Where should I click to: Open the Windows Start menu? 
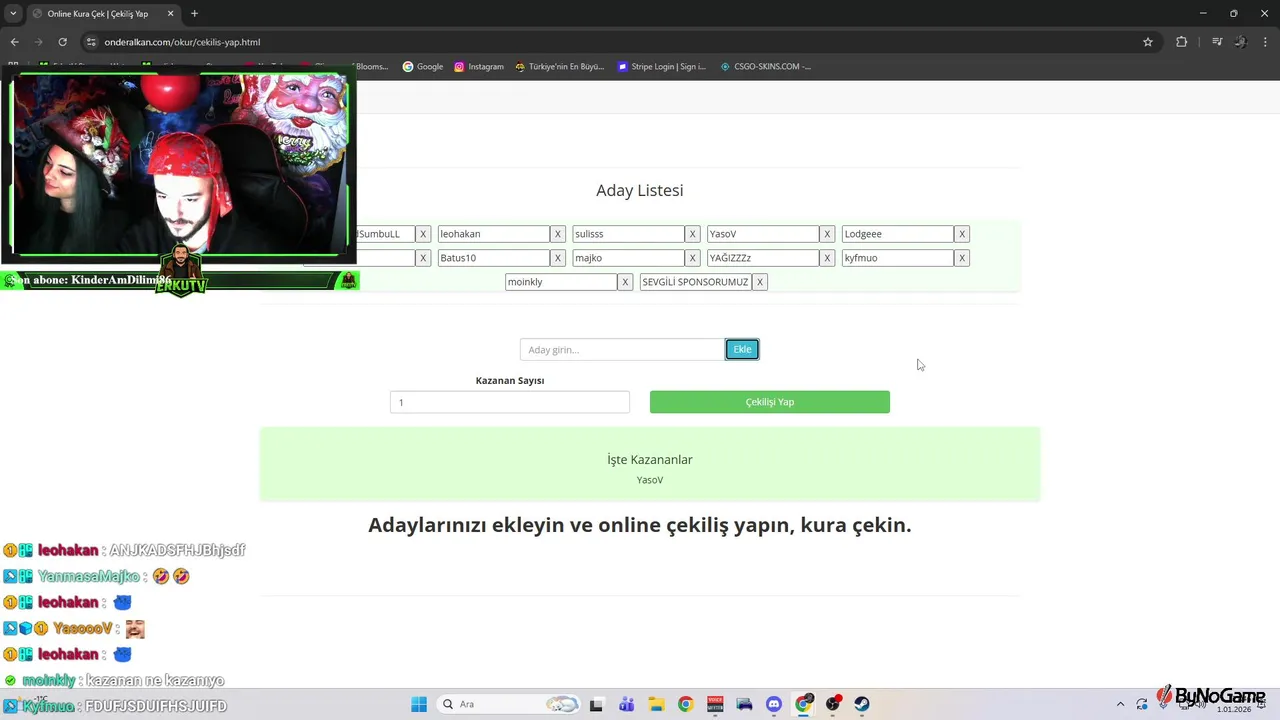[419, 704]
